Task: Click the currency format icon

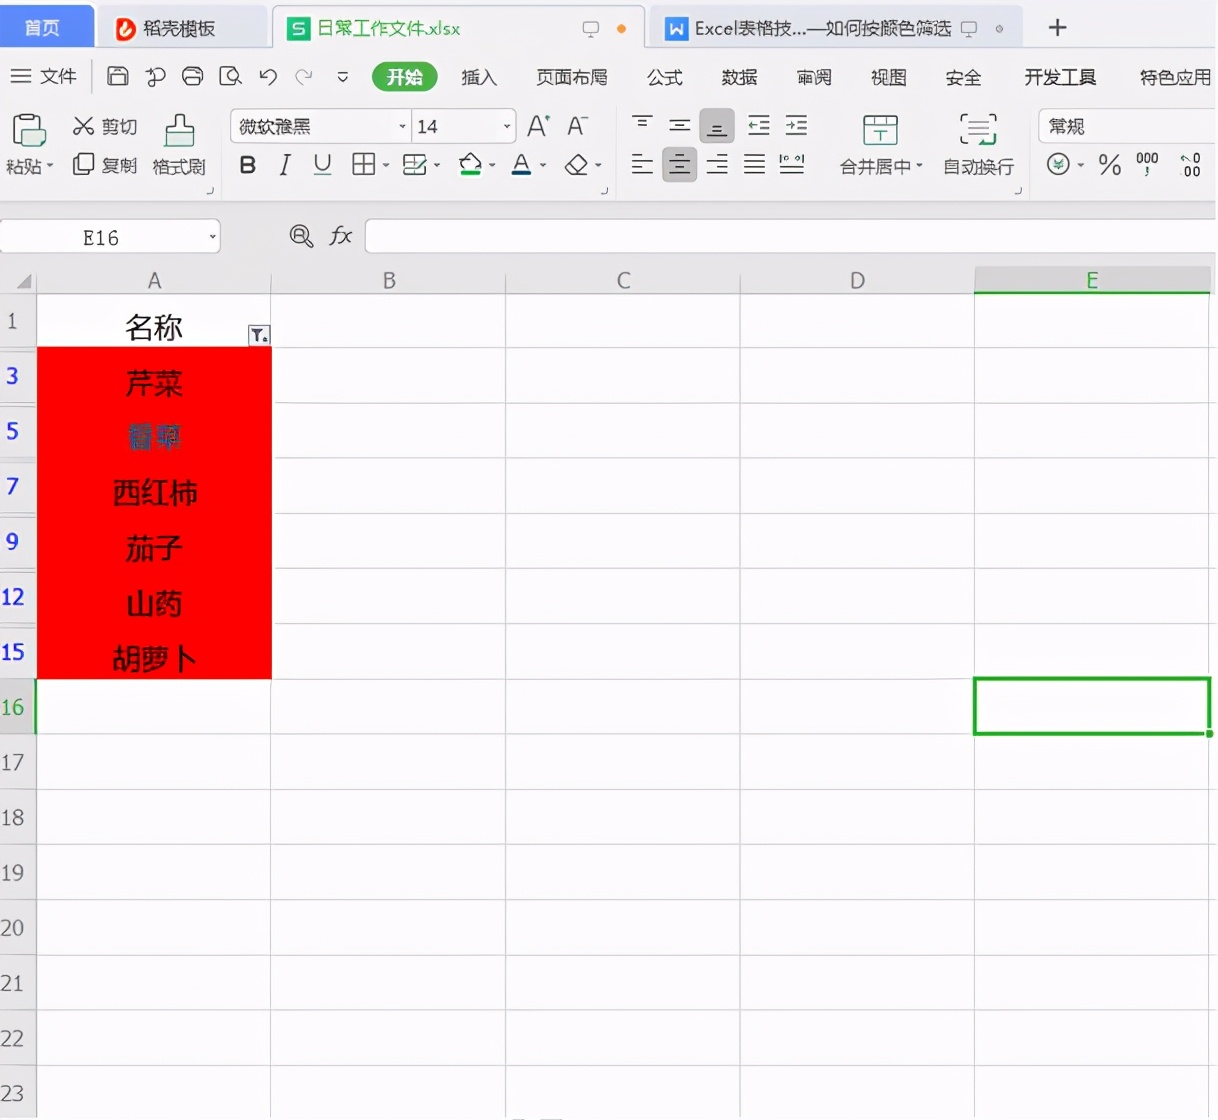Action: (x=1058, y=164)
